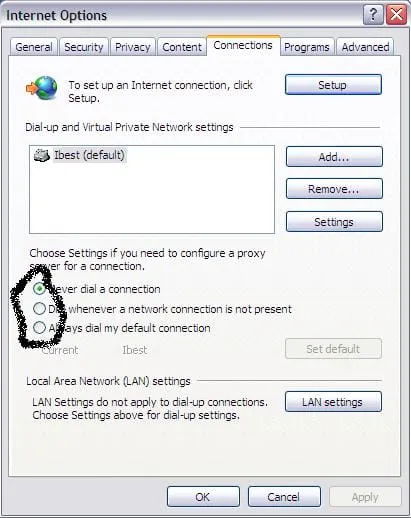The image size is (411, 518).
Task: Open the Security tab
Action: (84, 47)
